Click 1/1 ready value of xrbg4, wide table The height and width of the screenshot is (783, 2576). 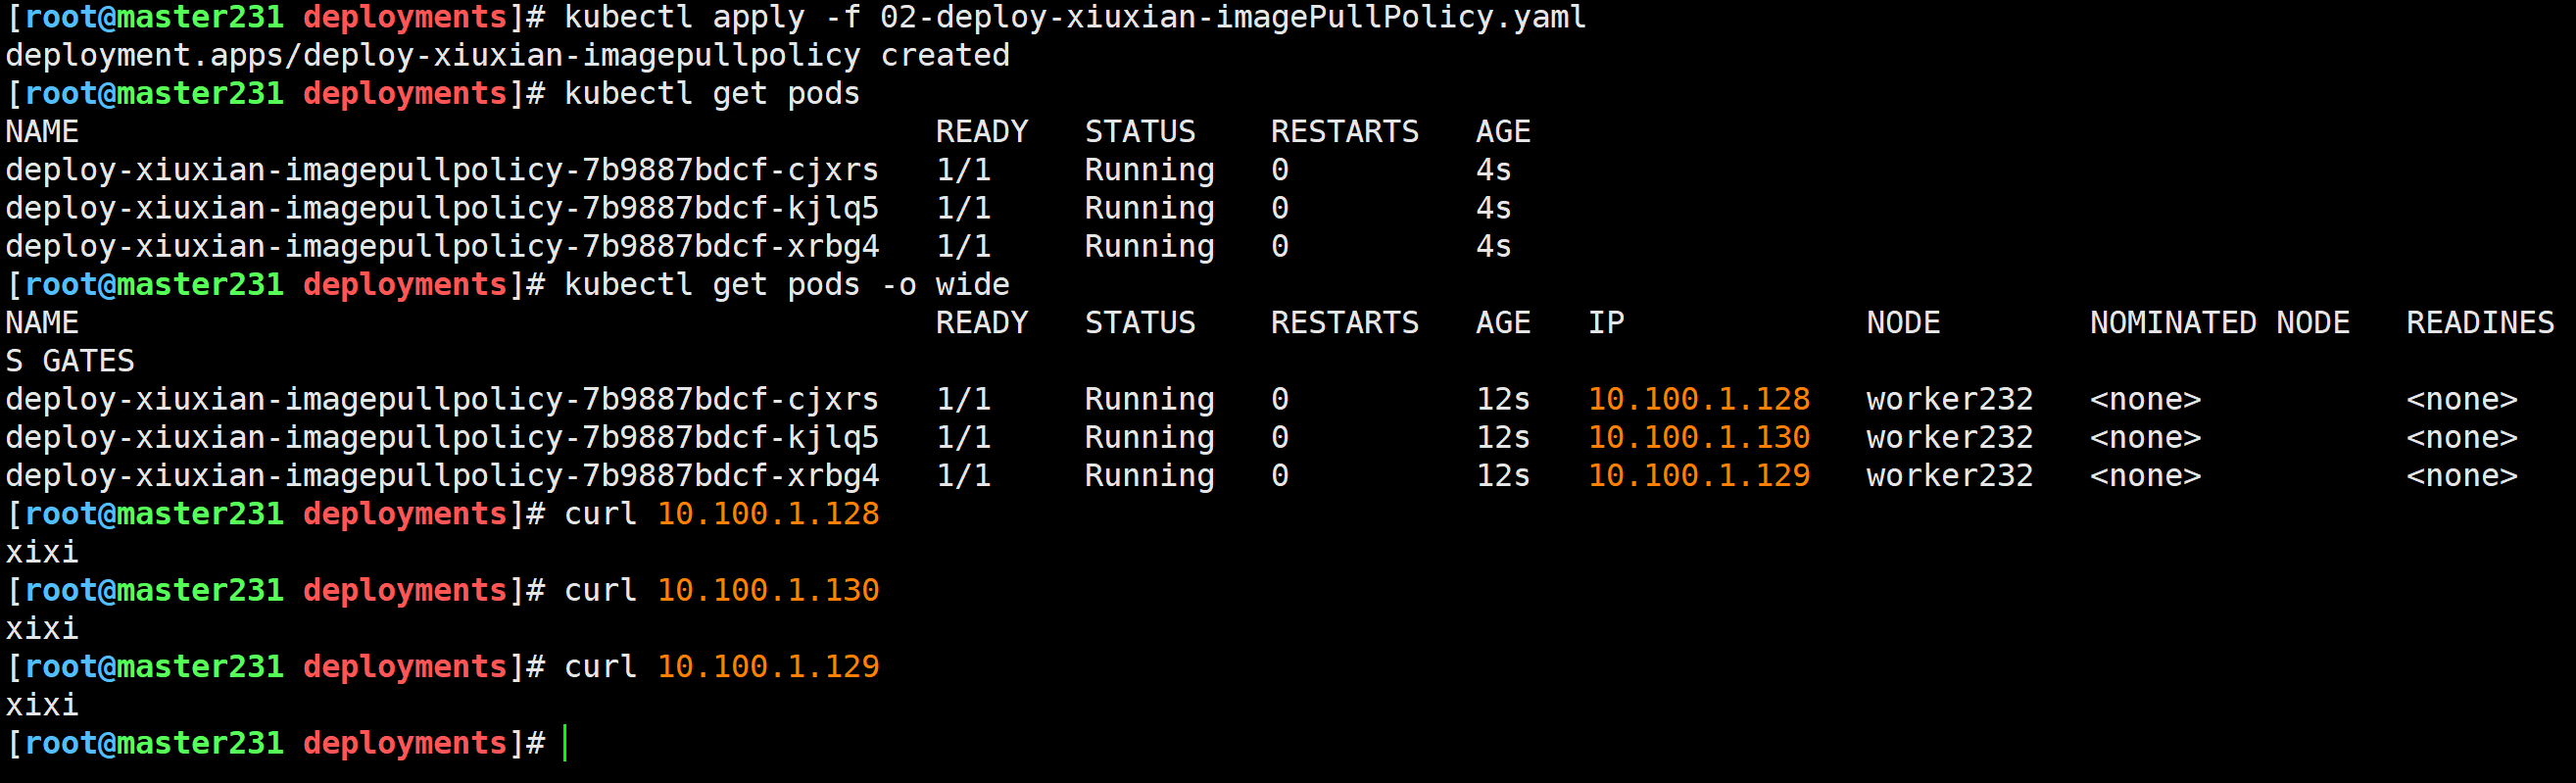click(964, 476)
